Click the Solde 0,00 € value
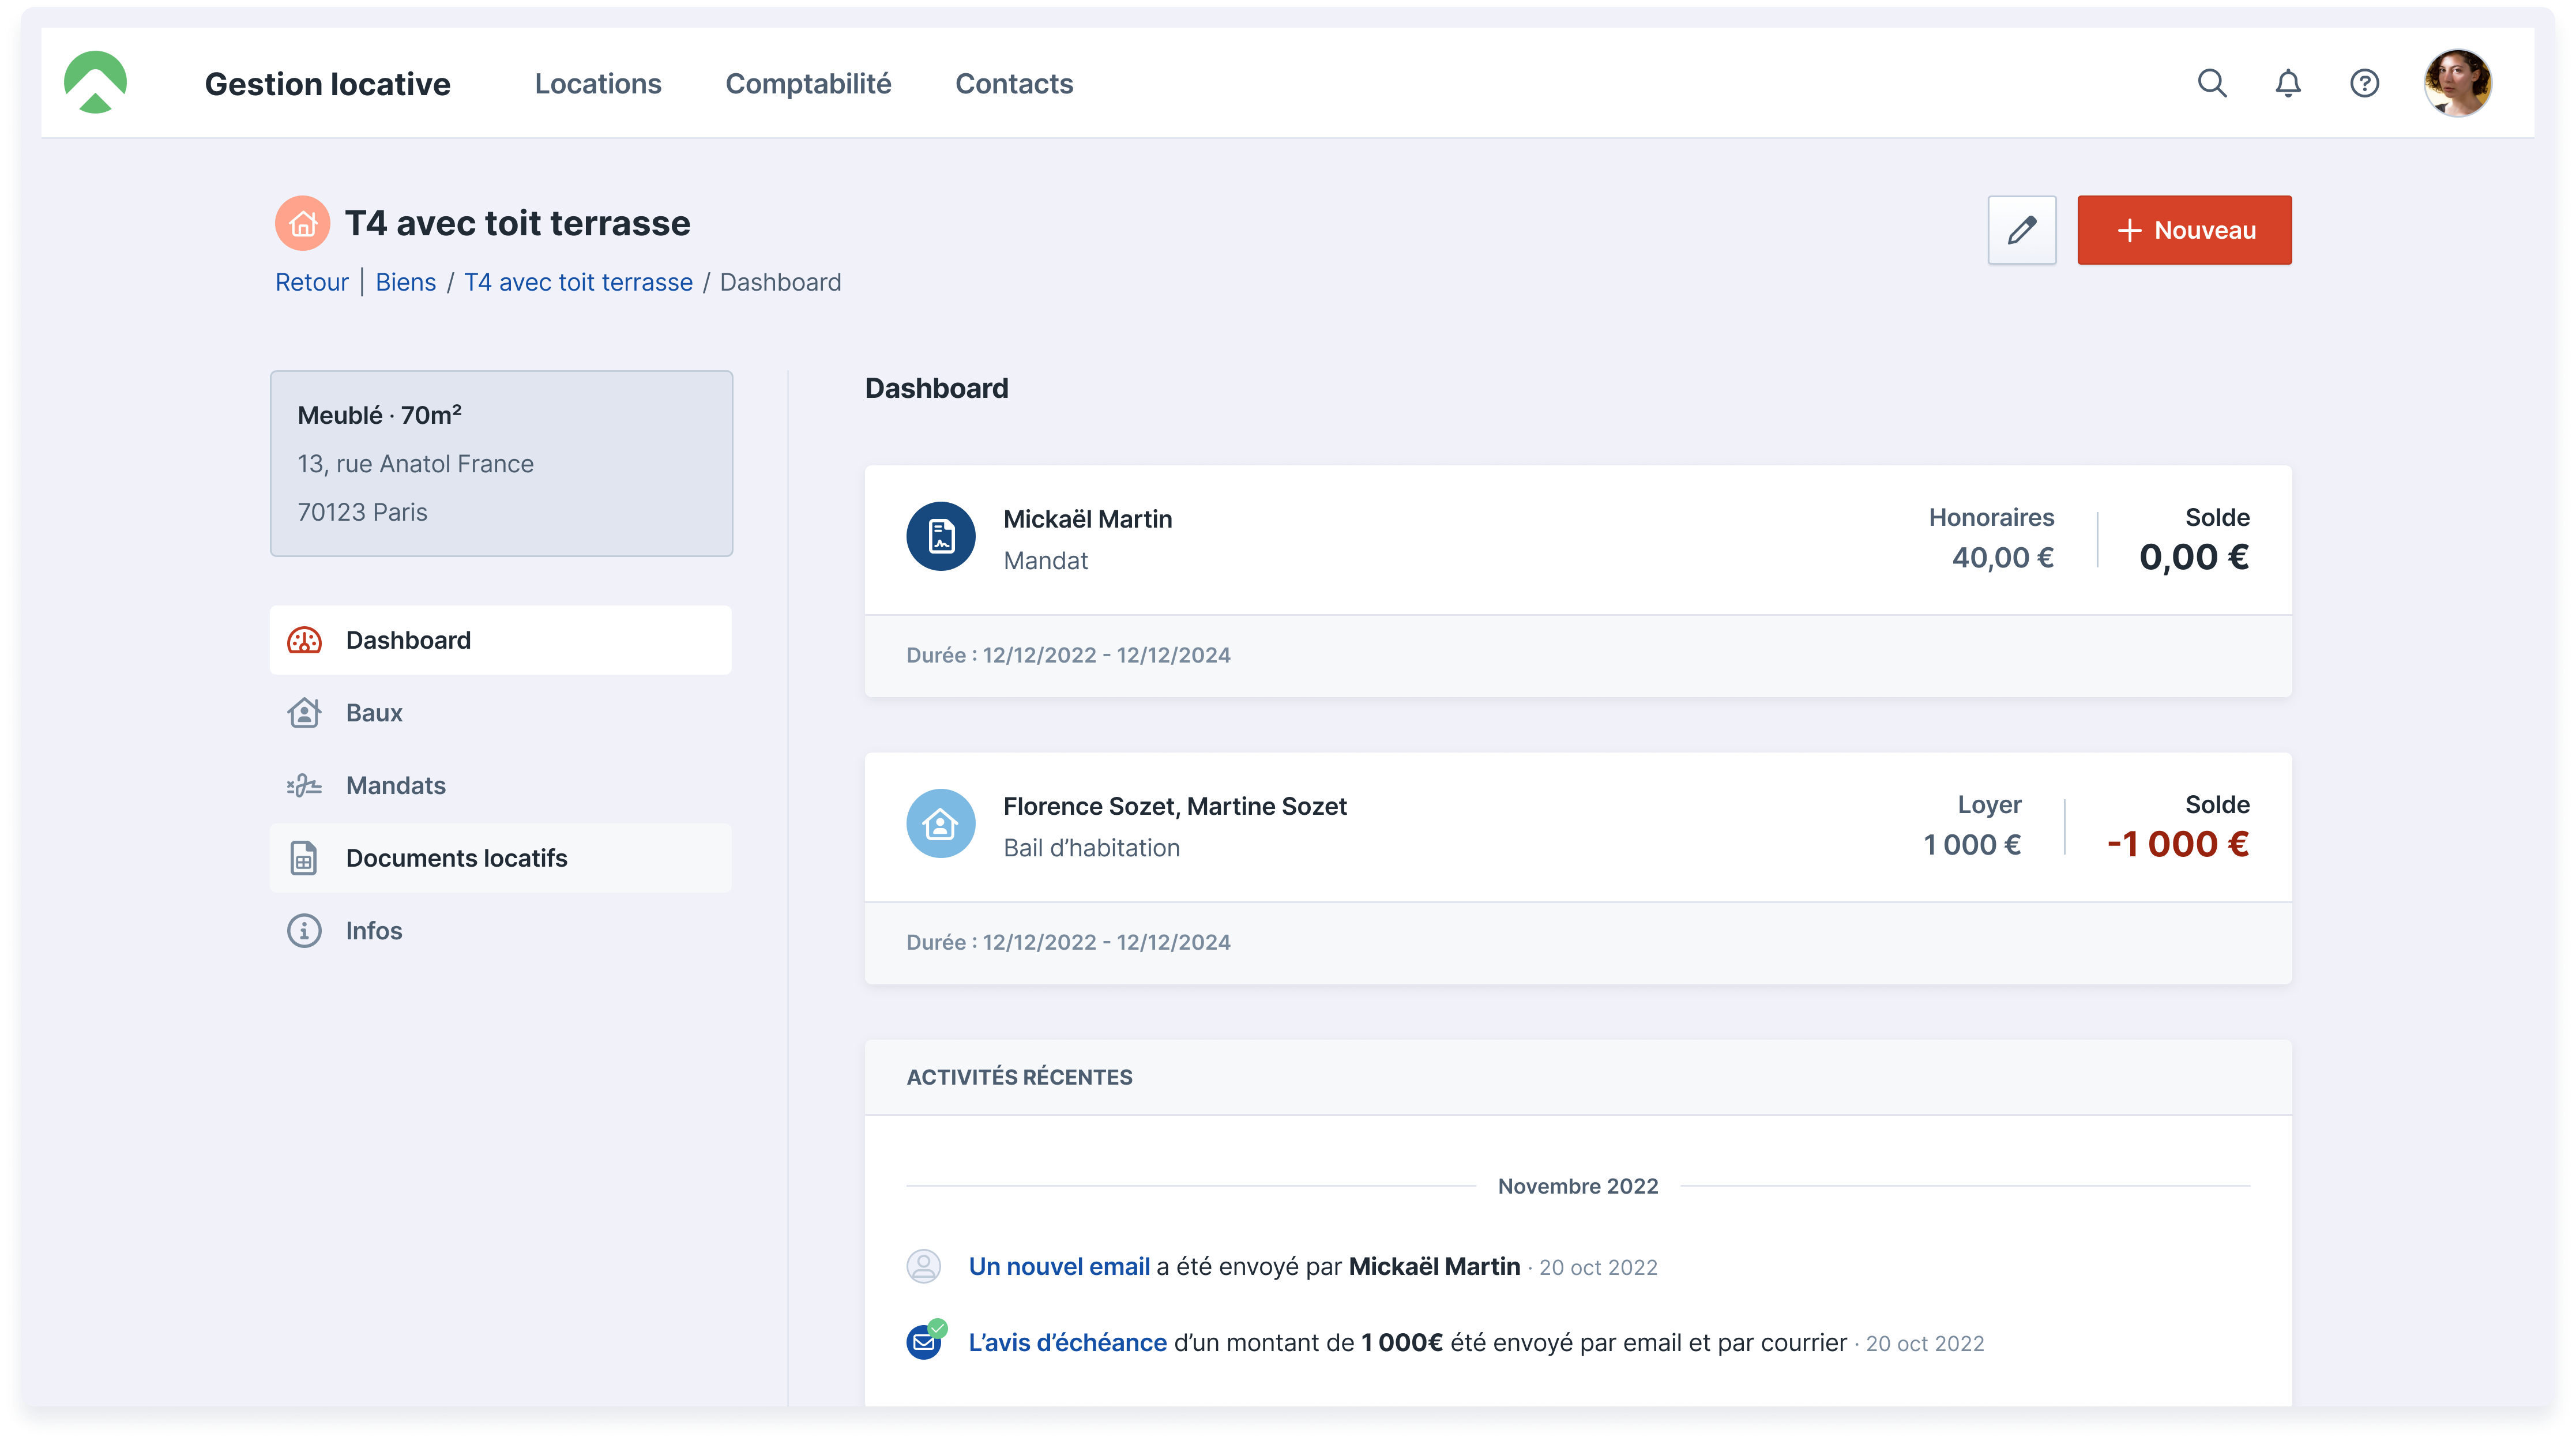This screenshot has width=2576, height=1441. [2194, 557]
